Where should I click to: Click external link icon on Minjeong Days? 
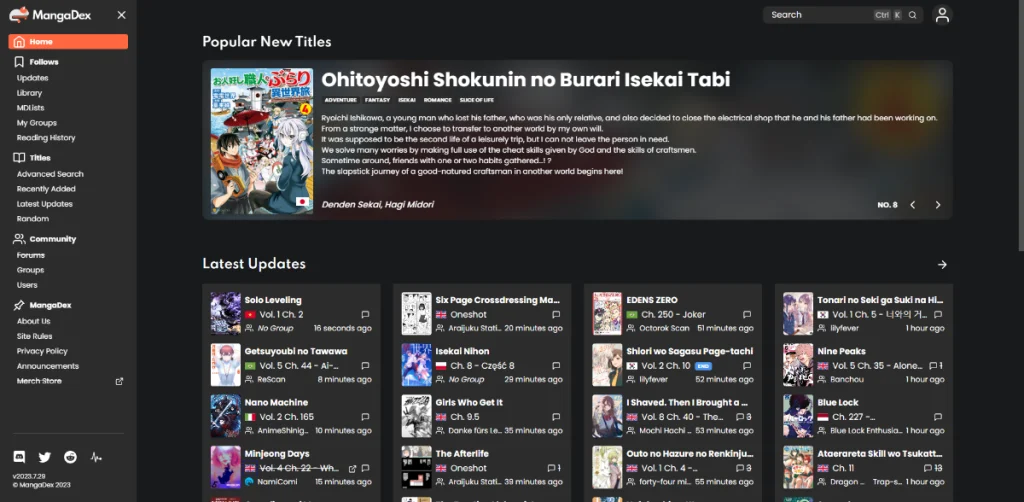coord(353,468)
